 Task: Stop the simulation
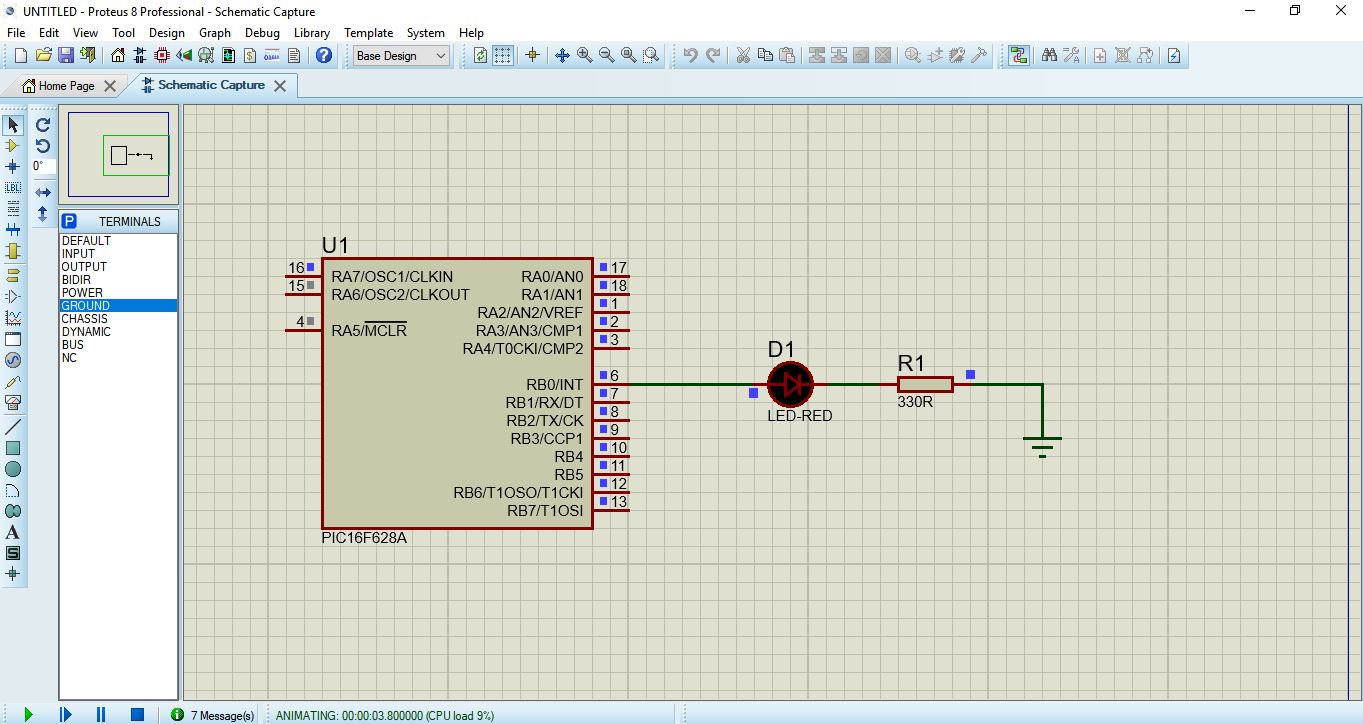[x=137, y=714]
